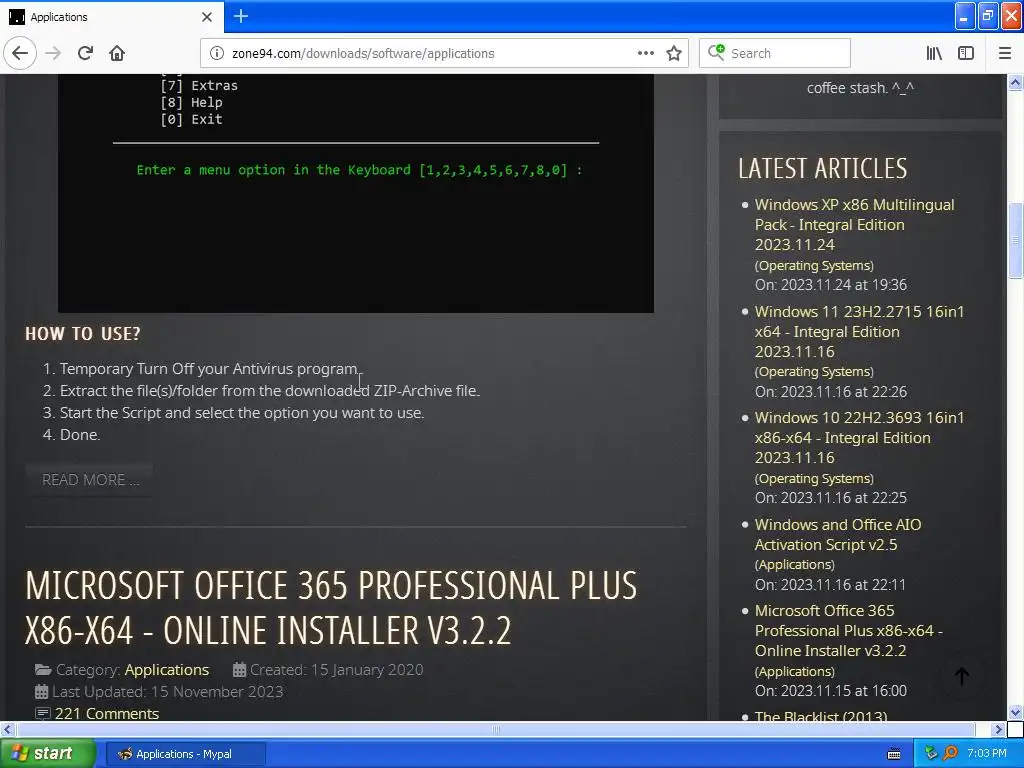Reload the current page
1024x768 pixels.
point(85,53)
